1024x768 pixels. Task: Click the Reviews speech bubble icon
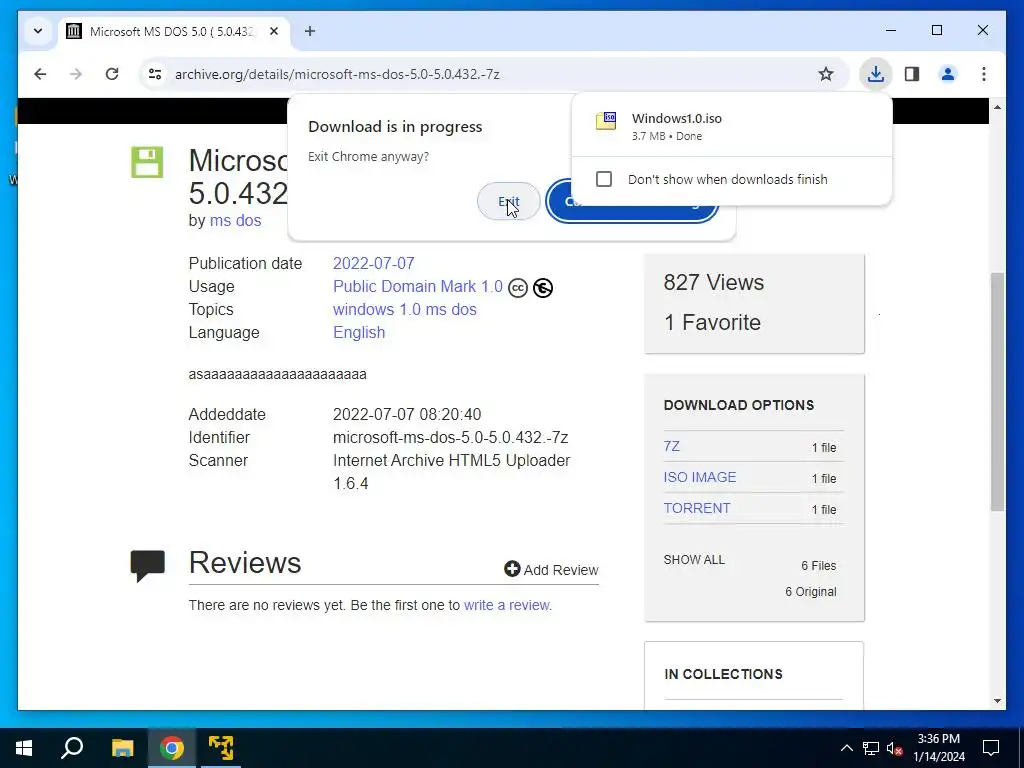pyautogui.click(x=148, y=566)
